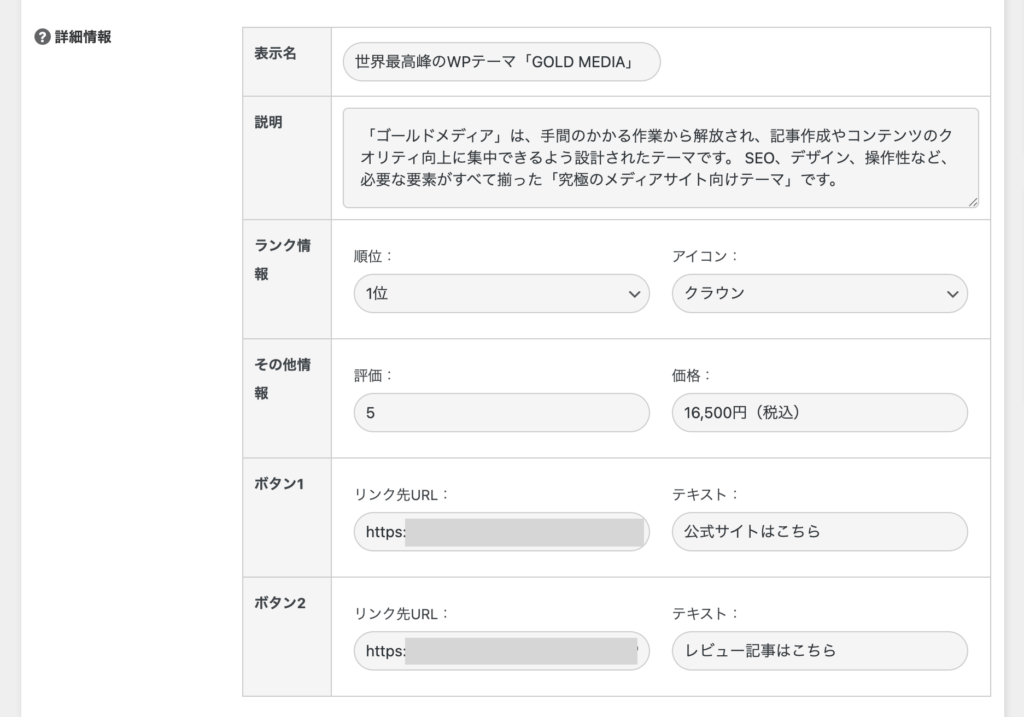This screenshot has width=1024, height=717.
Task: Click the ボタン1 リンク先URL field
Action: (502, 532)
